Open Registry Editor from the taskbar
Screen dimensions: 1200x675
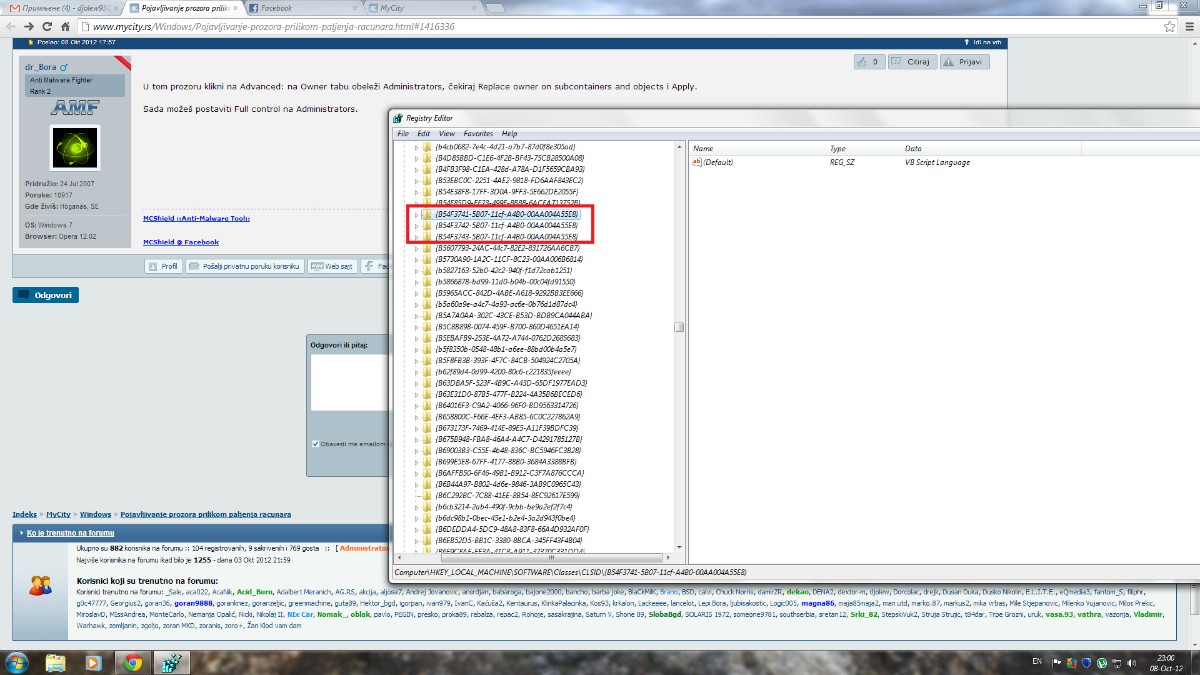click(x=170, y=662)
